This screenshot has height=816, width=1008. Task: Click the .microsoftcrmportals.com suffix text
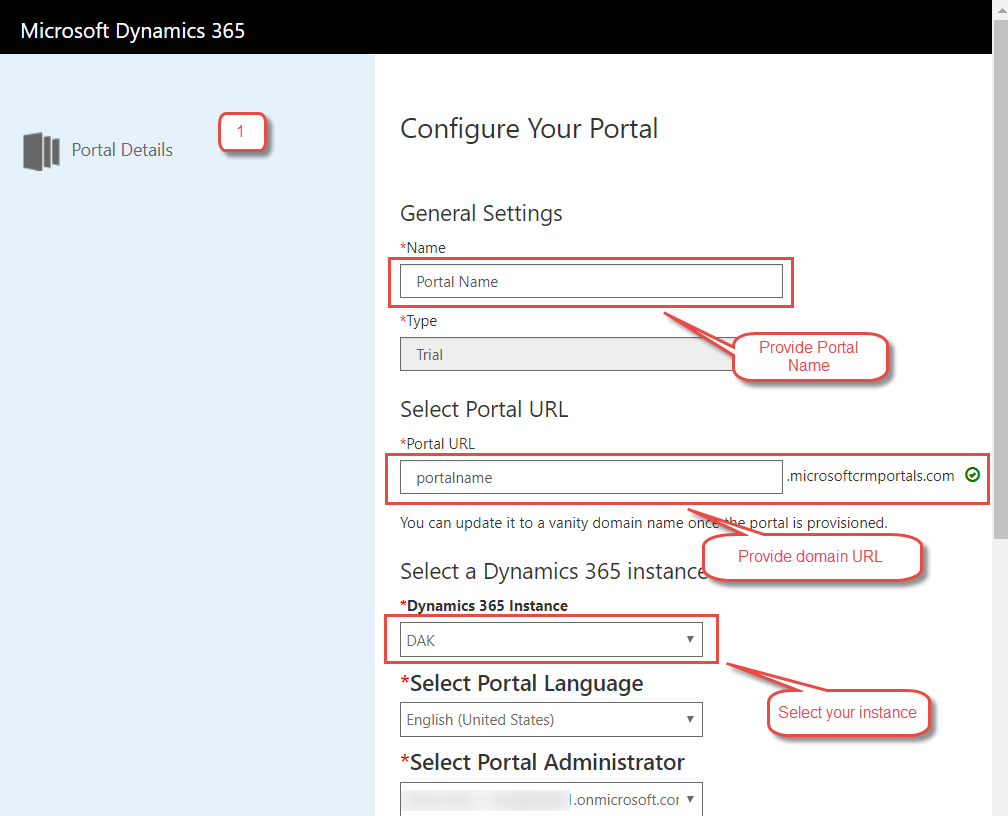870,476
